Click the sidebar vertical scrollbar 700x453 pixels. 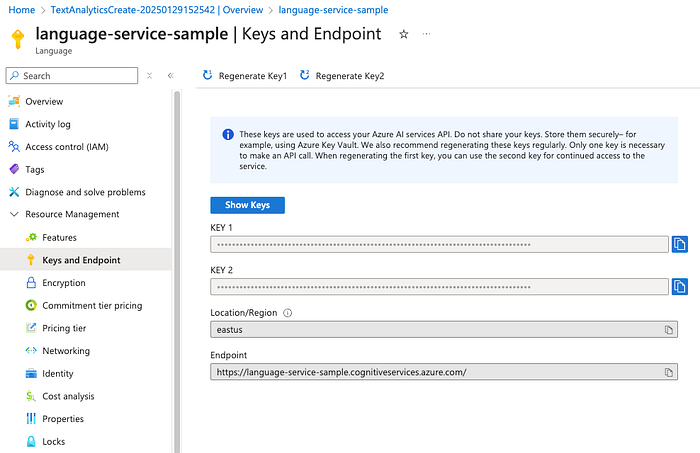tap(177, 271)
